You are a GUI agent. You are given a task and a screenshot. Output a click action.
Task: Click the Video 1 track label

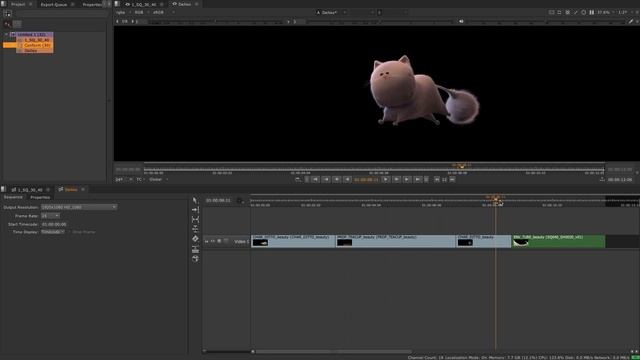pyautogui.click(x=241, y=242)
